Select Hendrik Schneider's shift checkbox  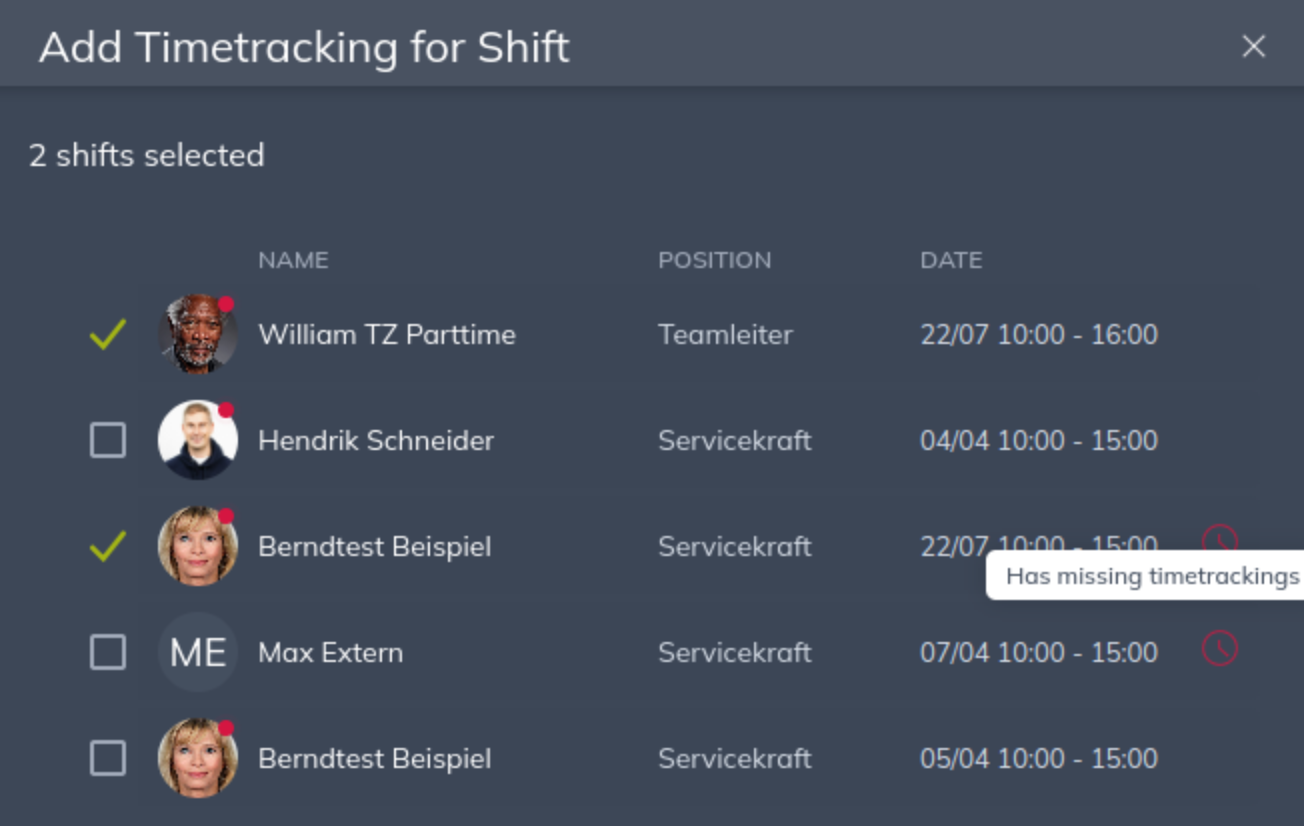108,440
